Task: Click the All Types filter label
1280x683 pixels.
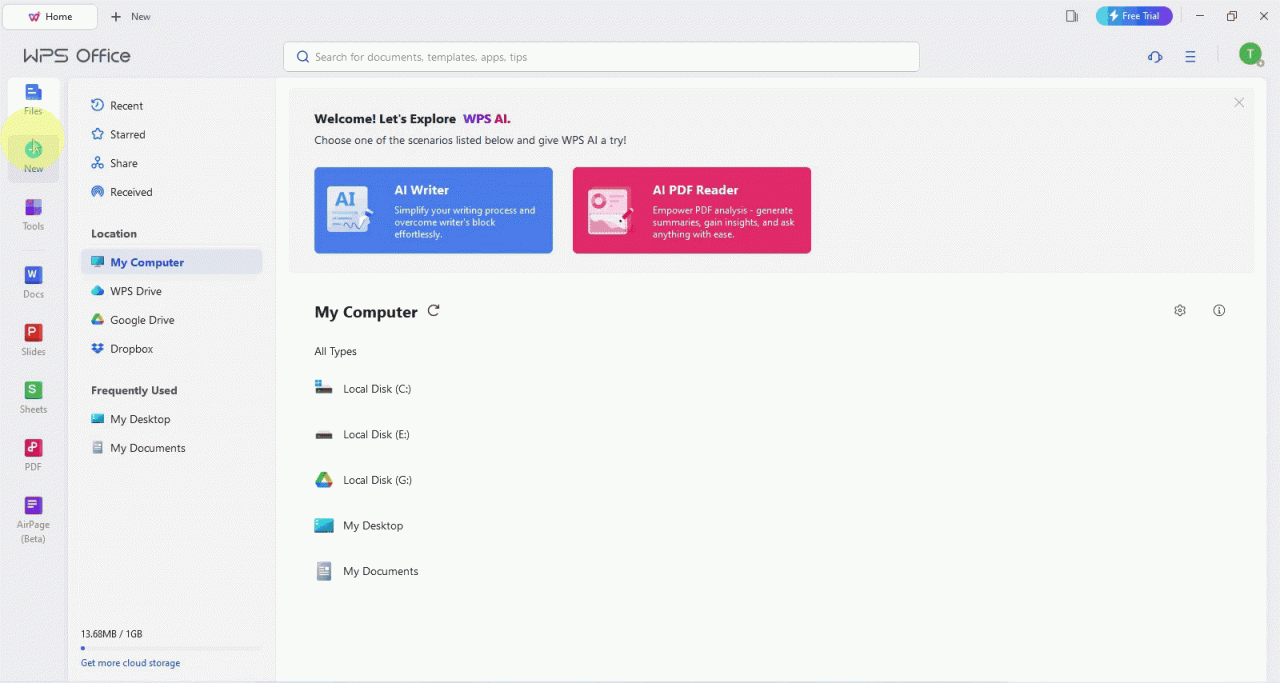Action: tap(335, 351)
